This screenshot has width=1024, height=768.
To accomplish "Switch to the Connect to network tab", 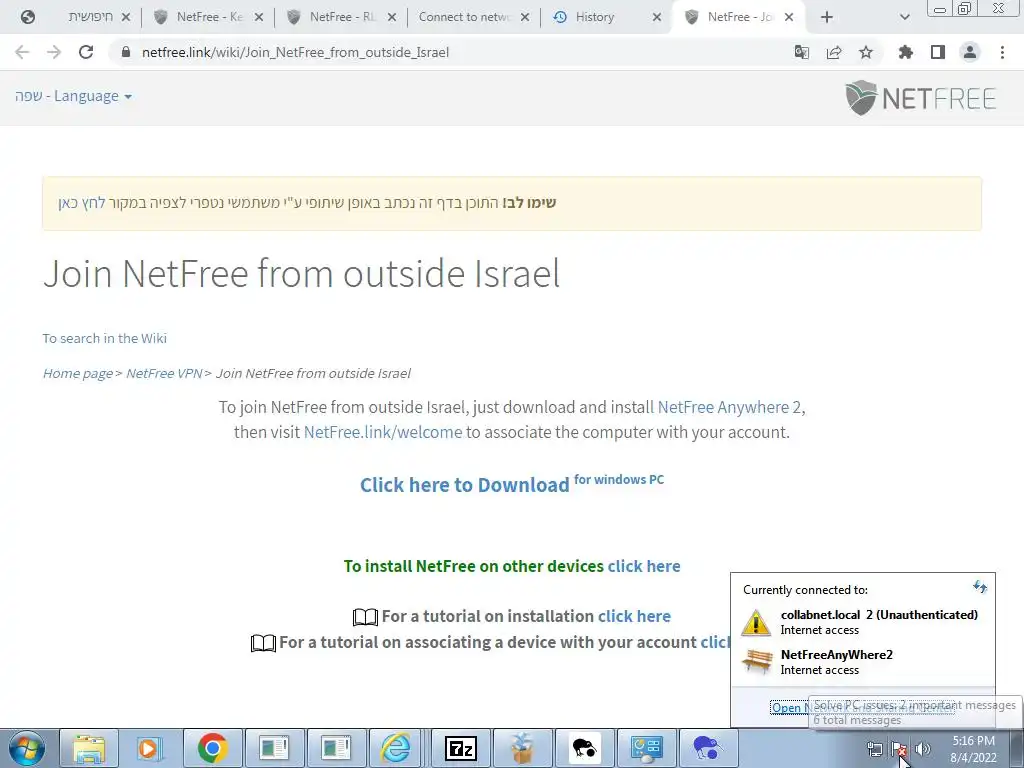I will [x=464, y=17].
